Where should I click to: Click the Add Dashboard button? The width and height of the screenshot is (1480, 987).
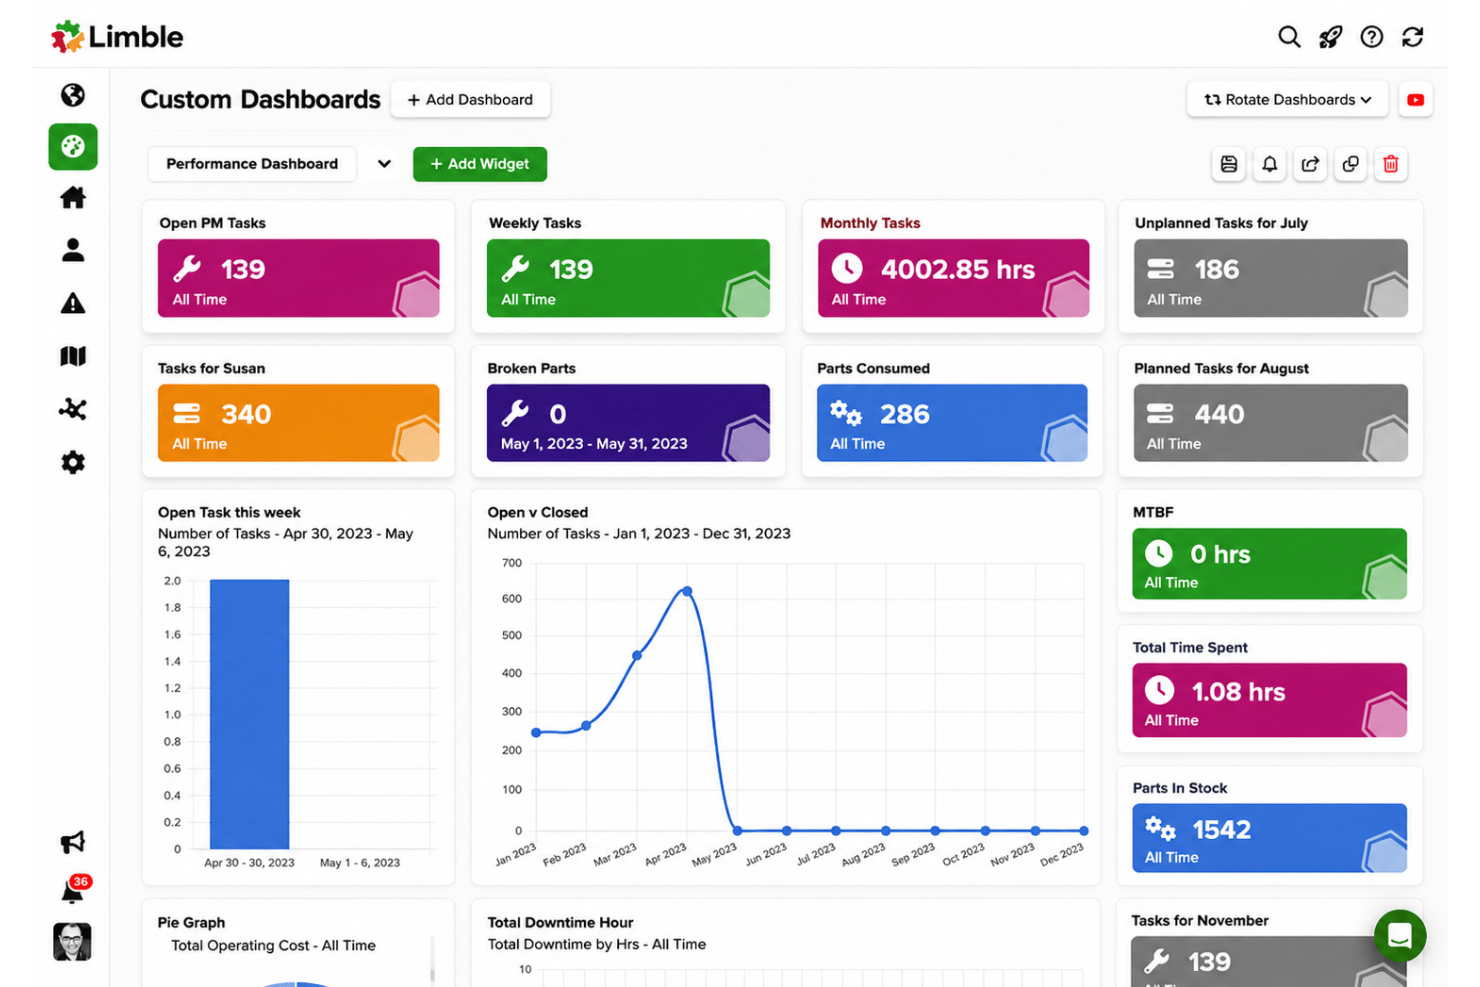click(470, 100)
